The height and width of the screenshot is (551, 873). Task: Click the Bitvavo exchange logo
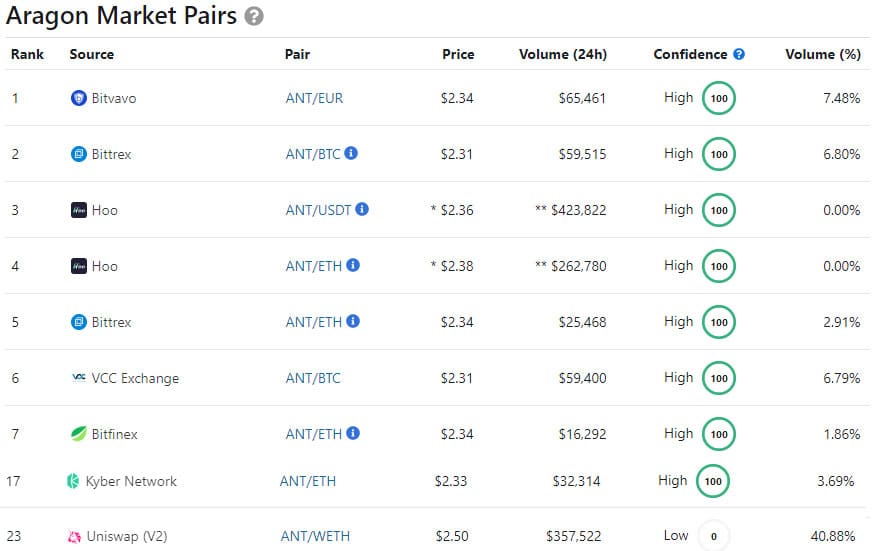(79, 98)
